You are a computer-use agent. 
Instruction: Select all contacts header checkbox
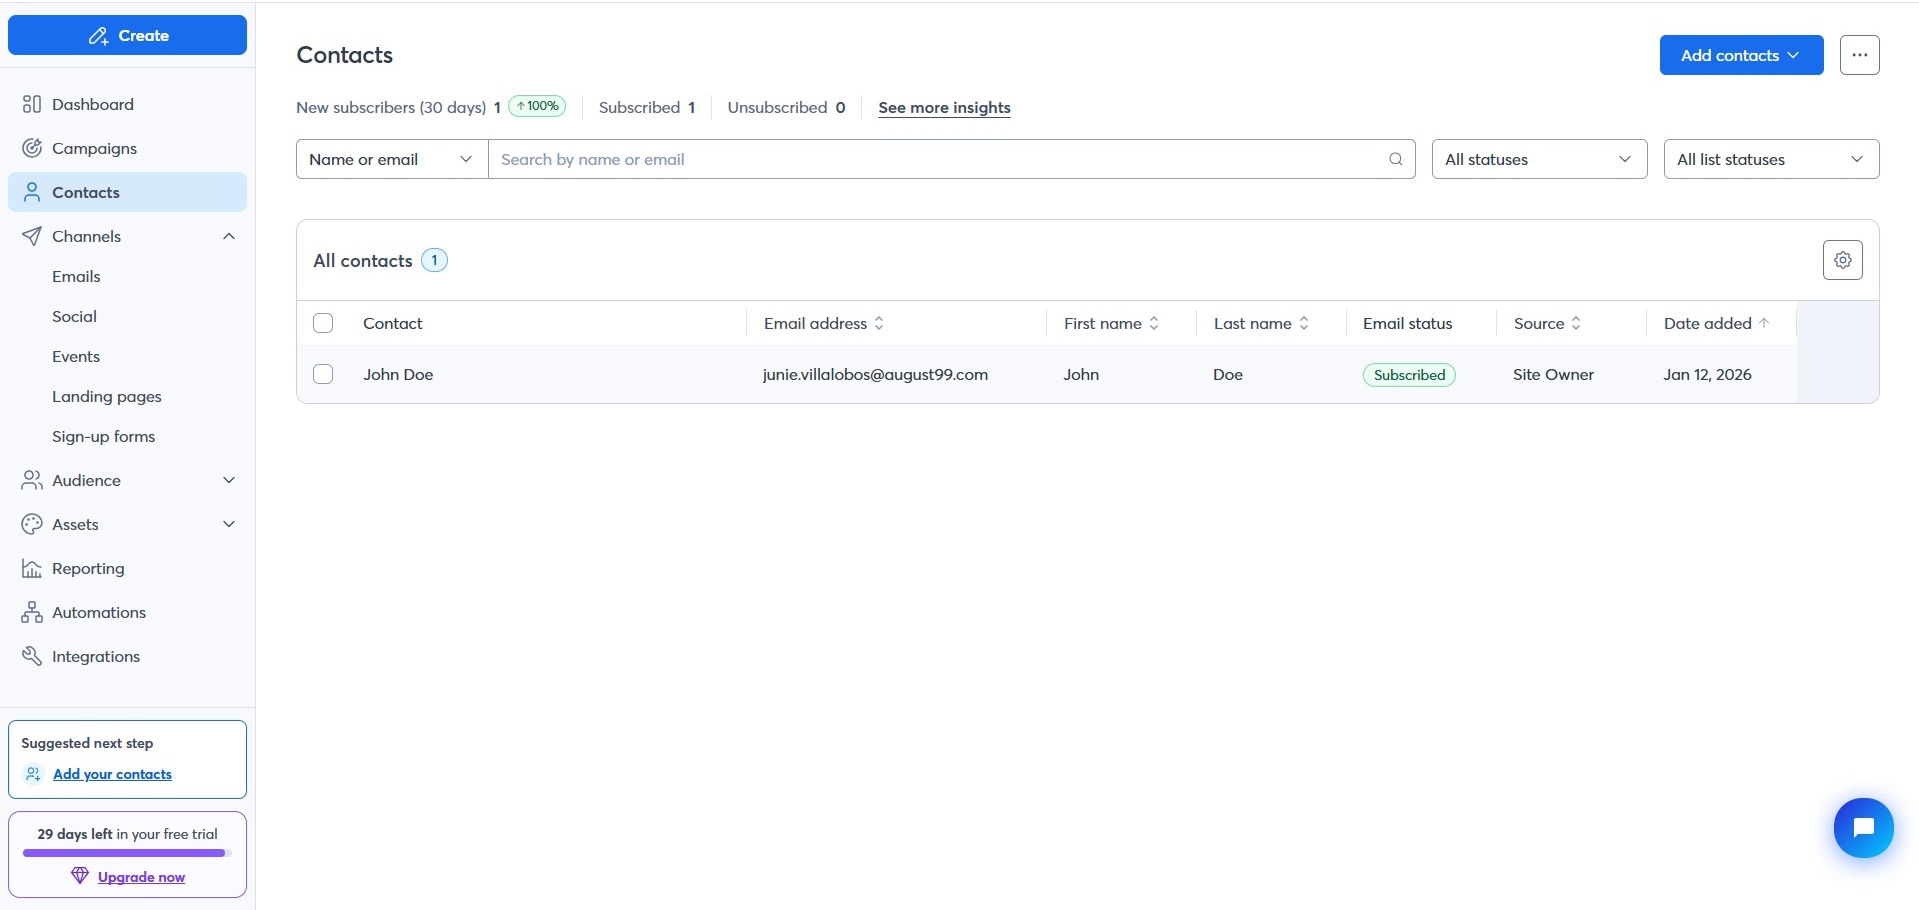[x=323, y=324]
